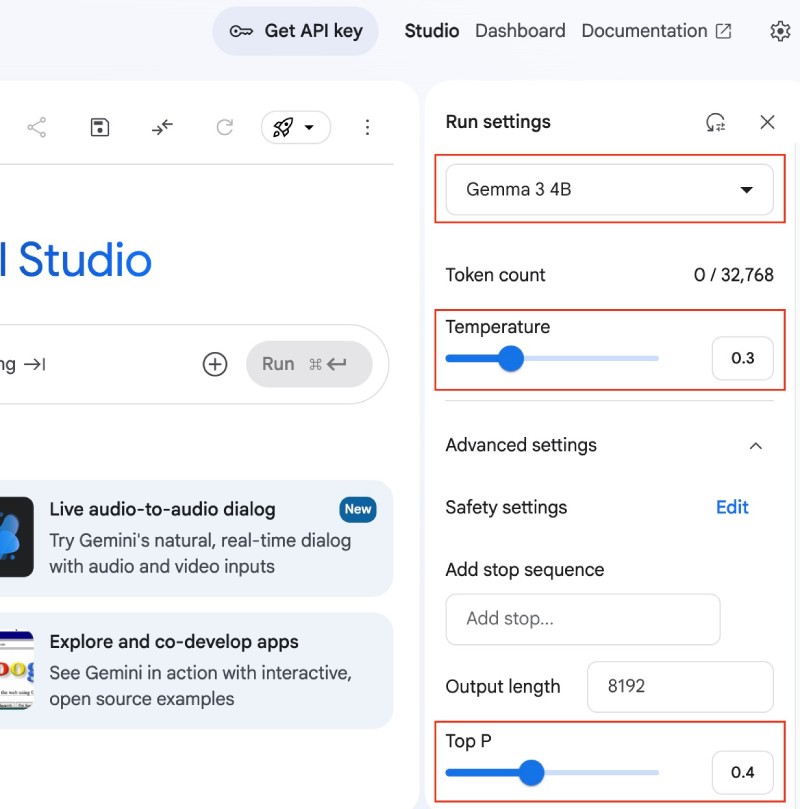Click the Add stop sequence field
Screen dimensions: 800x809
point(582,620)
